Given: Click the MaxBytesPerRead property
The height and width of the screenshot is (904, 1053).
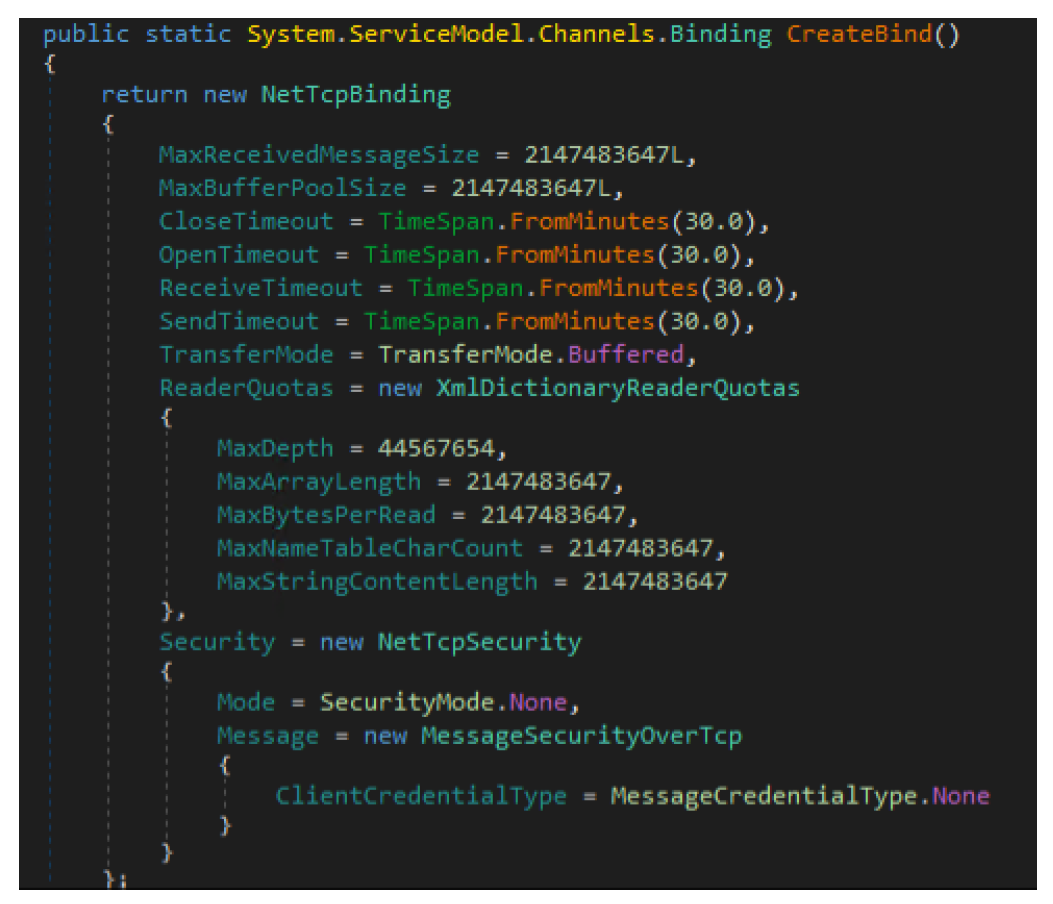Looking at the screenshot, I should (x=326, y=515).
